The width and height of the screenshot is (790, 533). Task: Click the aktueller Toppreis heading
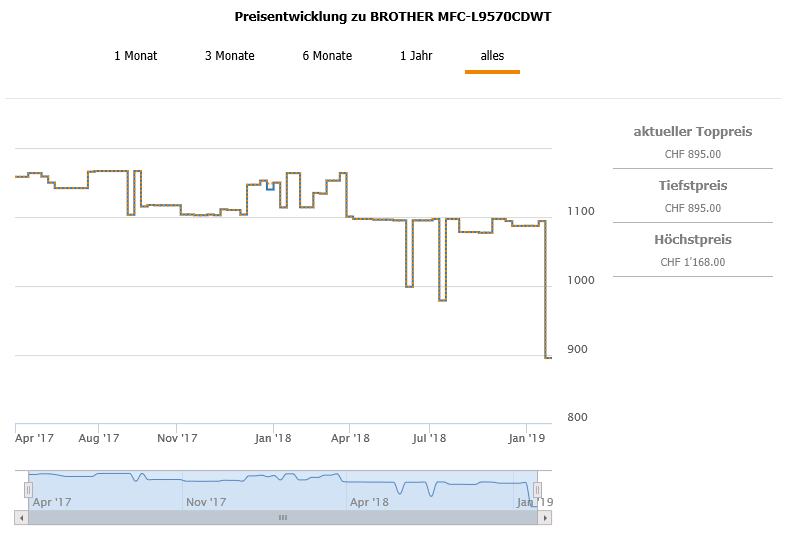pyautogui.click(x=693, y=132)
